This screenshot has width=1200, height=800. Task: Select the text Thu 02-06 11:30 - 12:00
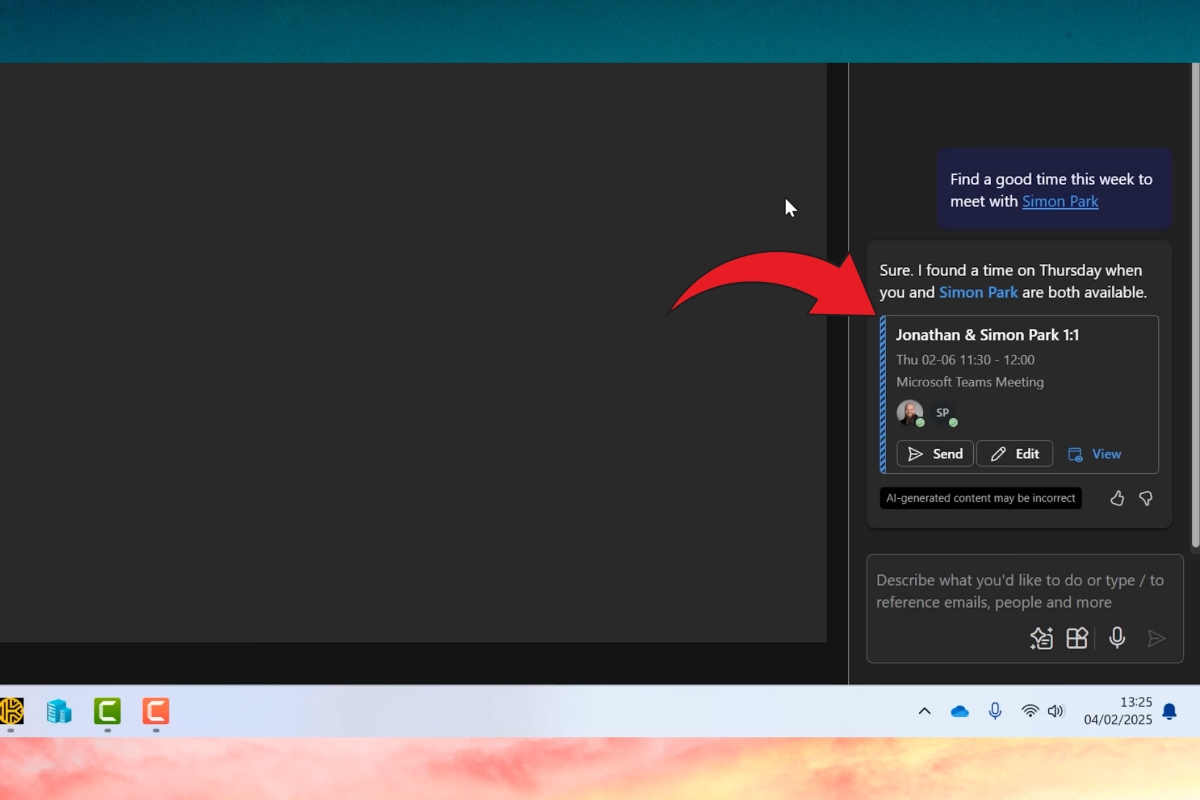click(x=965, y=360)
